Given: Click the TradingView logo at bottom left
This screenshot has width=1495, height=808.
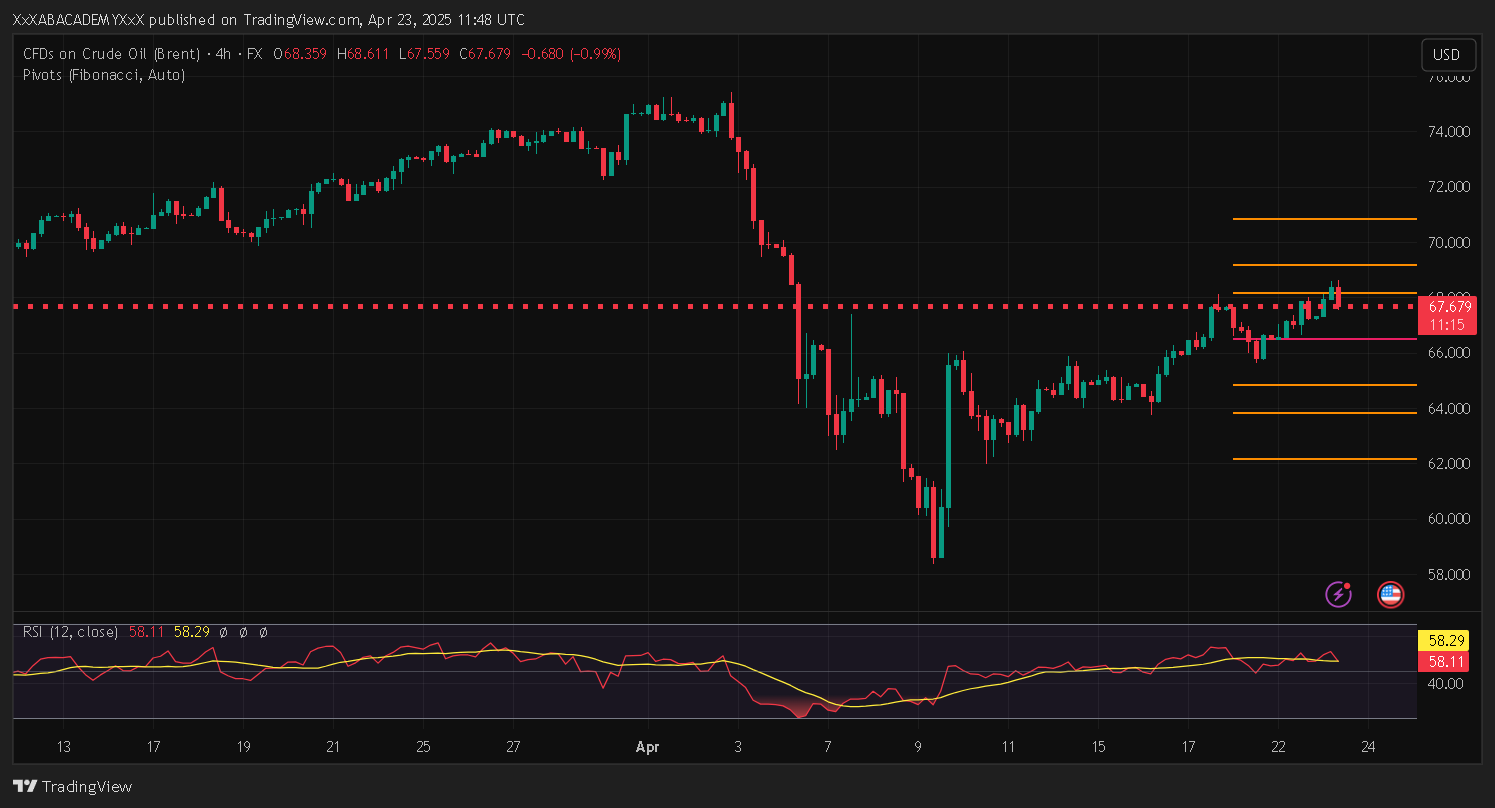Looking at the screenshot, I should click(x=72, y=786).
